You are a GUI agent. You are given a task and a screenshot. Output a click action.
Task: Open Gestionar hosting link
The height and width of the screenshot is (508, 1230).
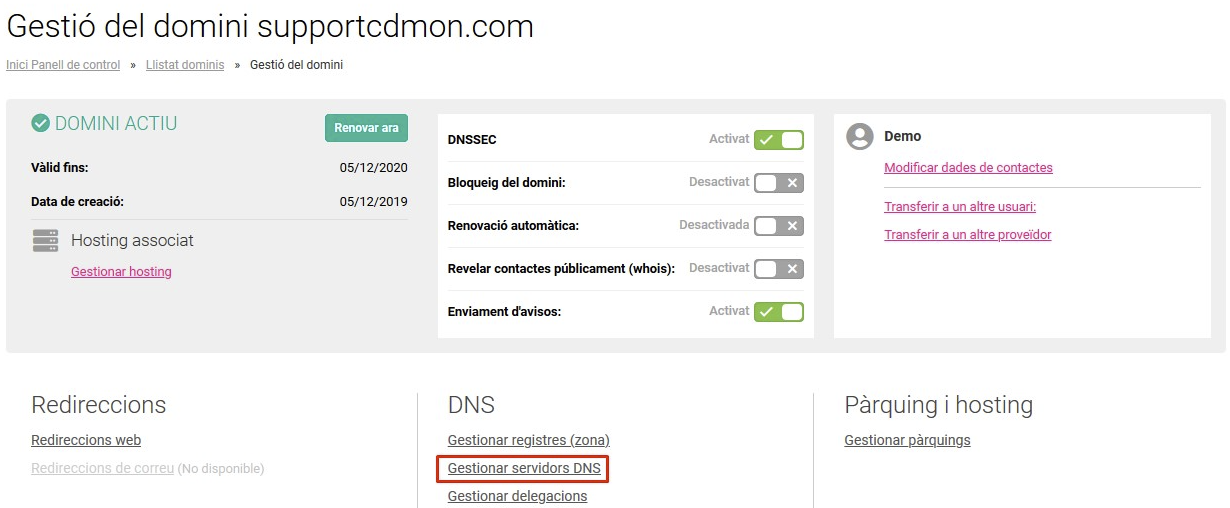click(121, 272)
